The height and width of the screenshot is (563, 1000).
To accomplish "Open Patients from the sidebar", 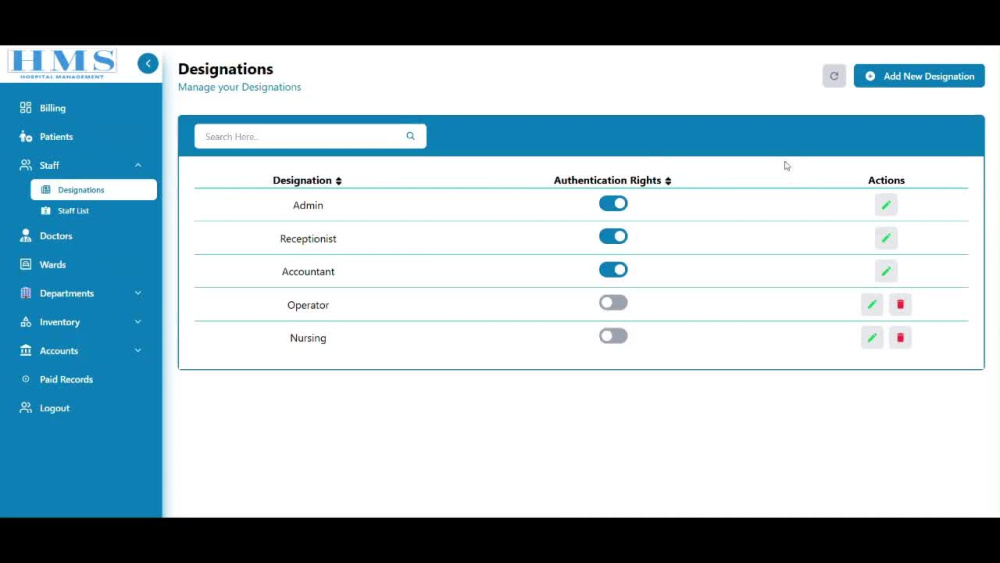I will (56, 136).
